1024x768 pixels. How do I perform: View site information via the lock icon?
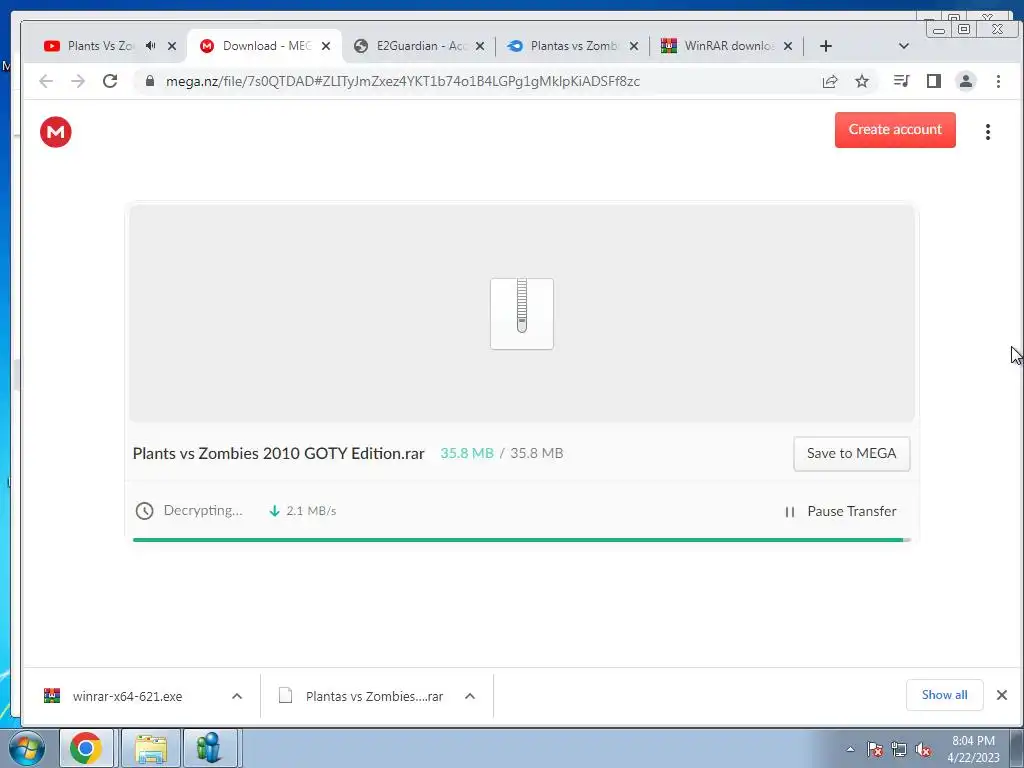click(x=150, y=81)
